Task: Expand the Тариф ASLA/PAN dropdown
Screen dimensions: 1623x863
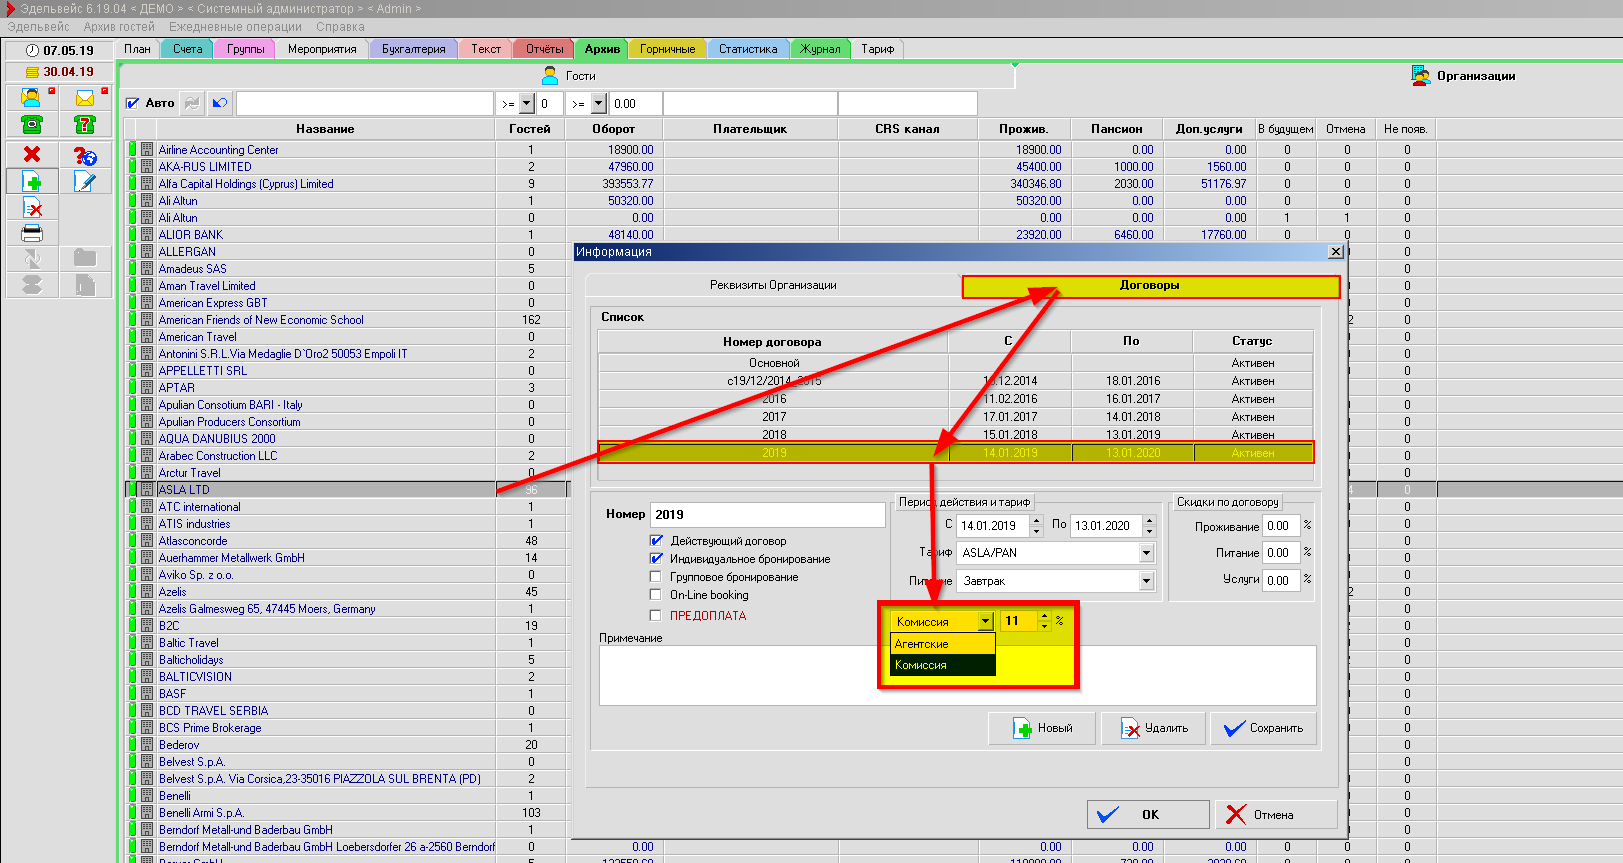Action: (x=1146, y=553)
